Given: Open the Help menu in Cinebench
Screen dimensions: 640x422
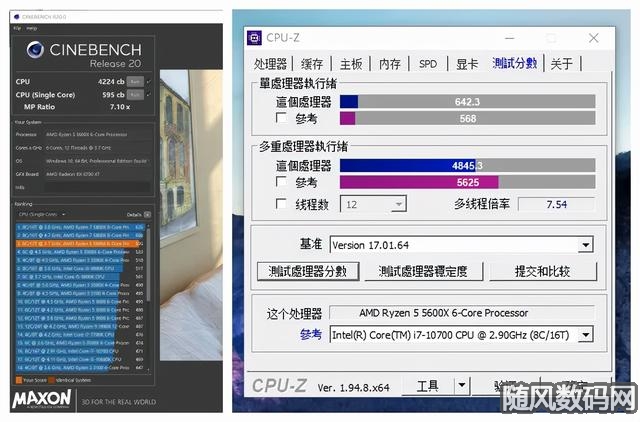Looking at the screenshot, I should pos(31,28).
